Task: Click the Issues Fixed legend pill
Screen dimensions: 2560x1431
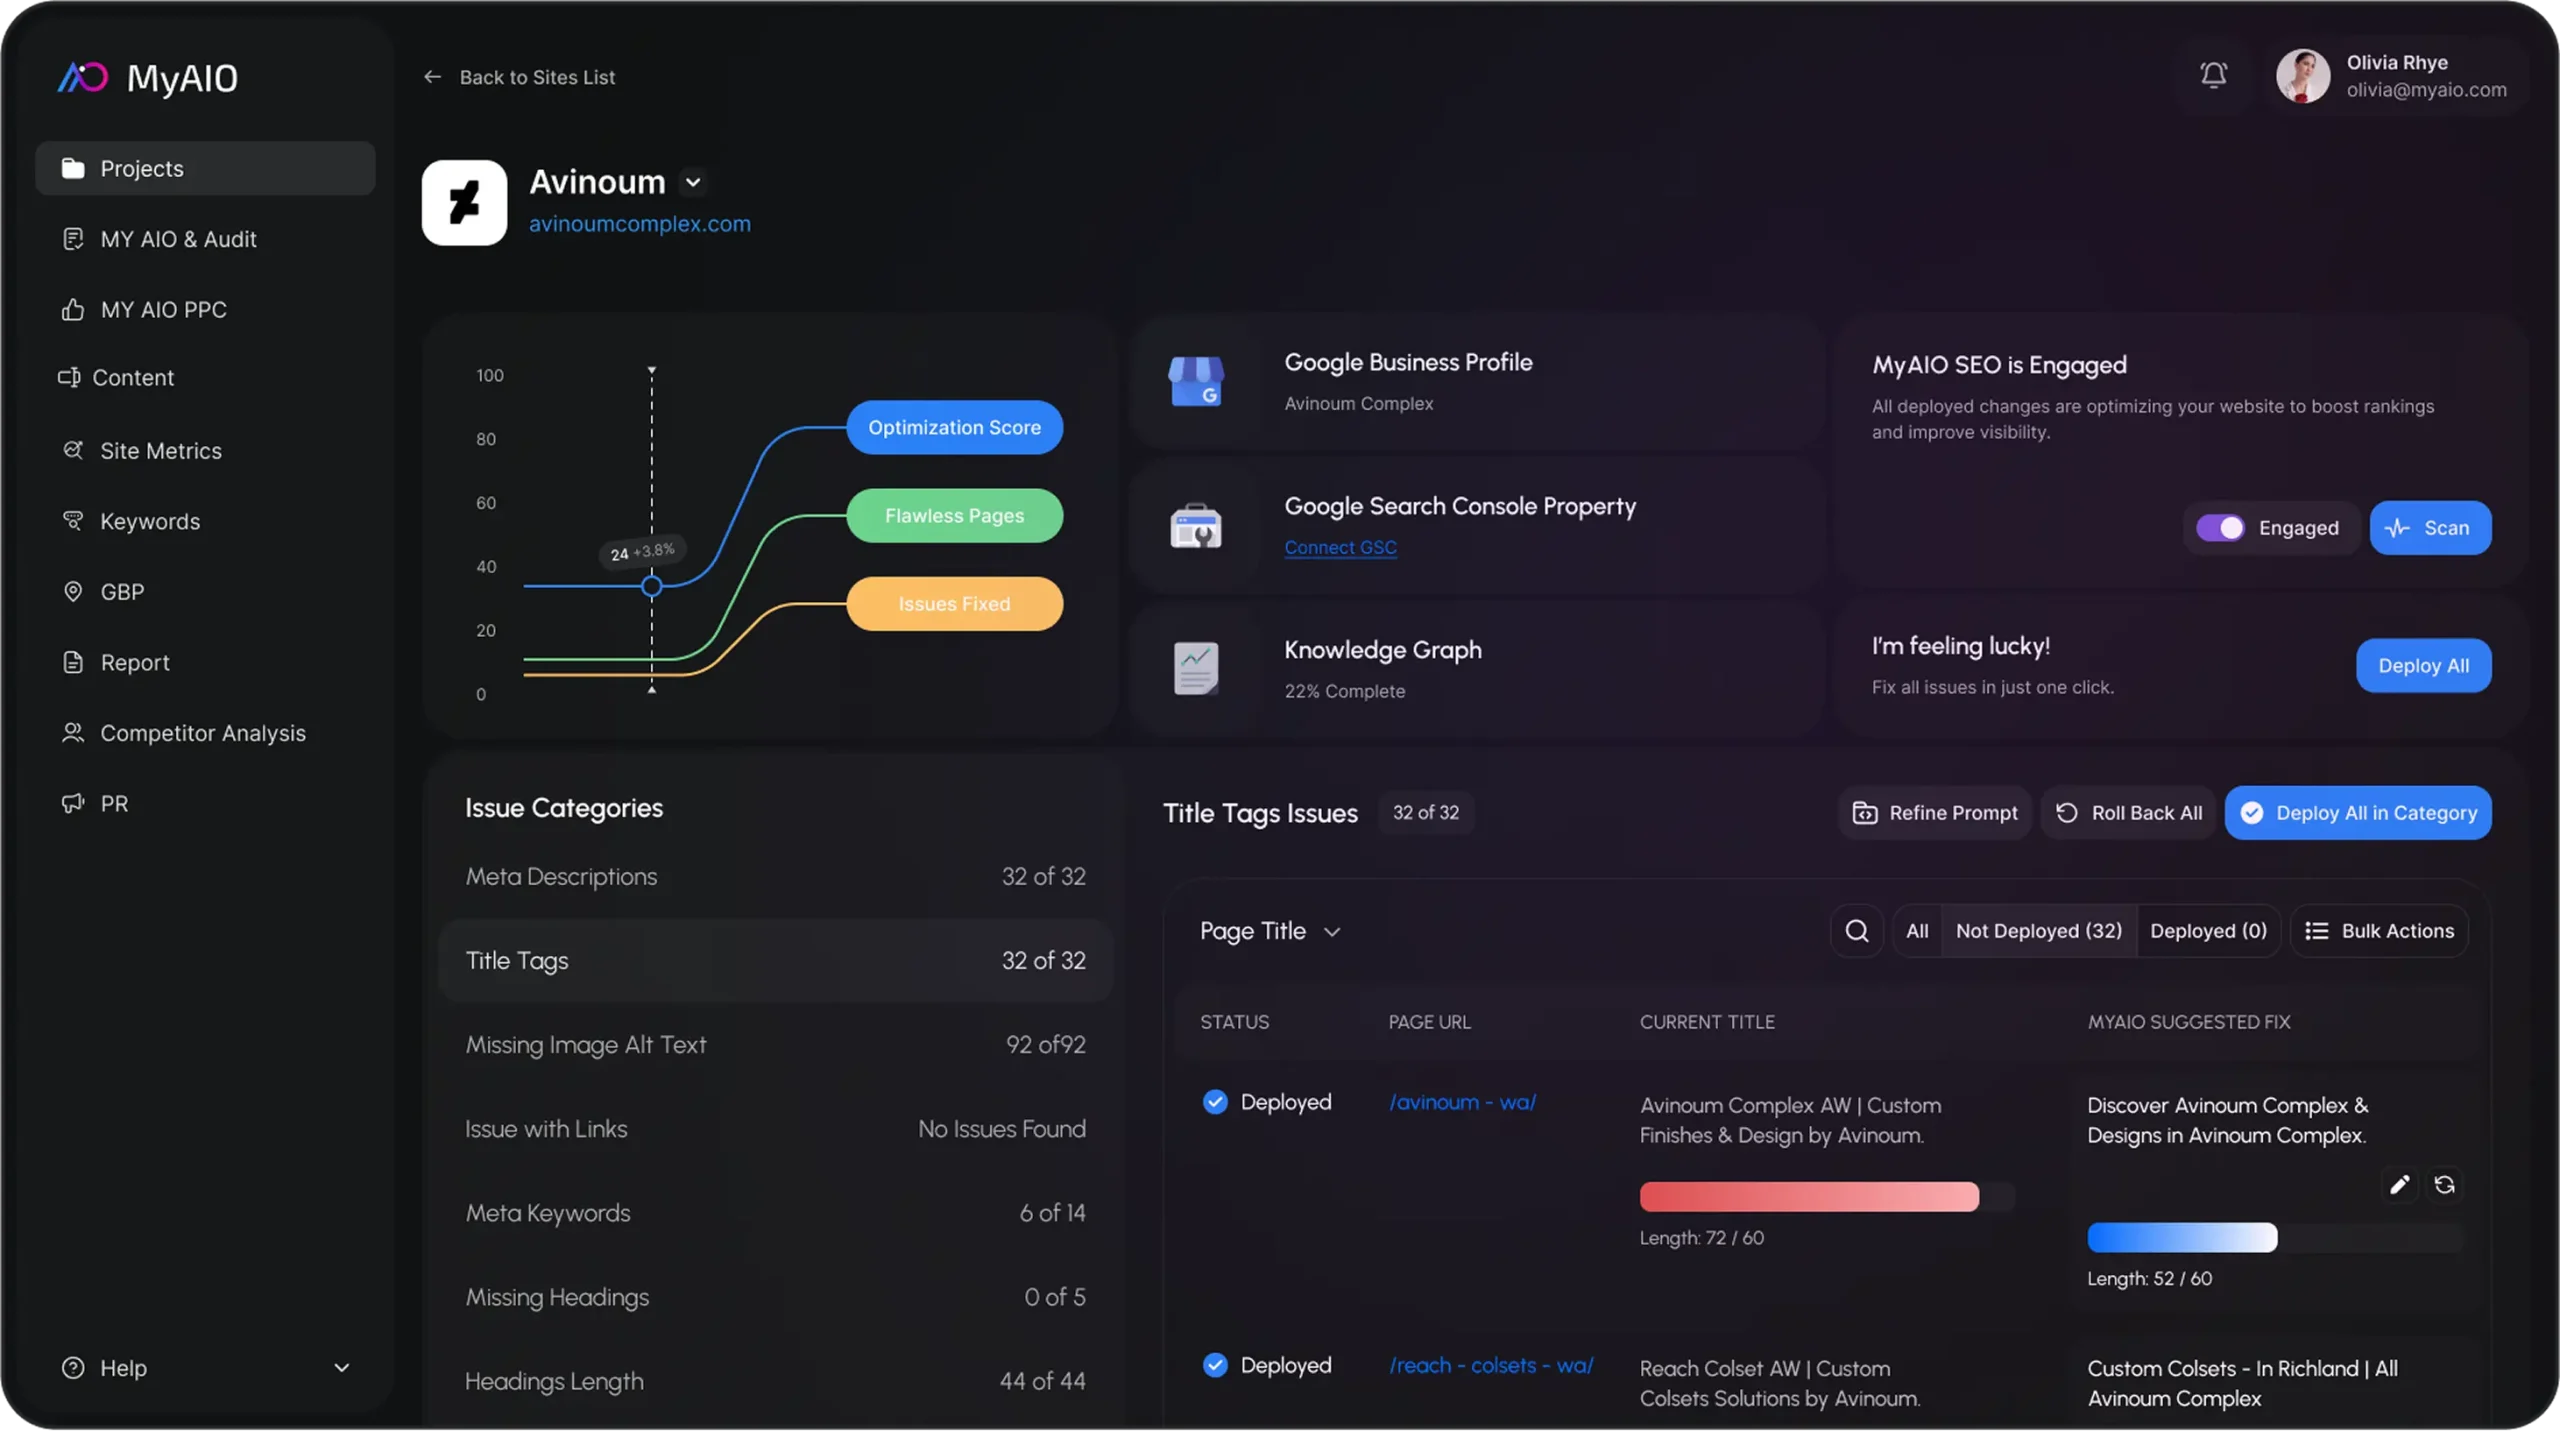Action: [x=954, y=604]
